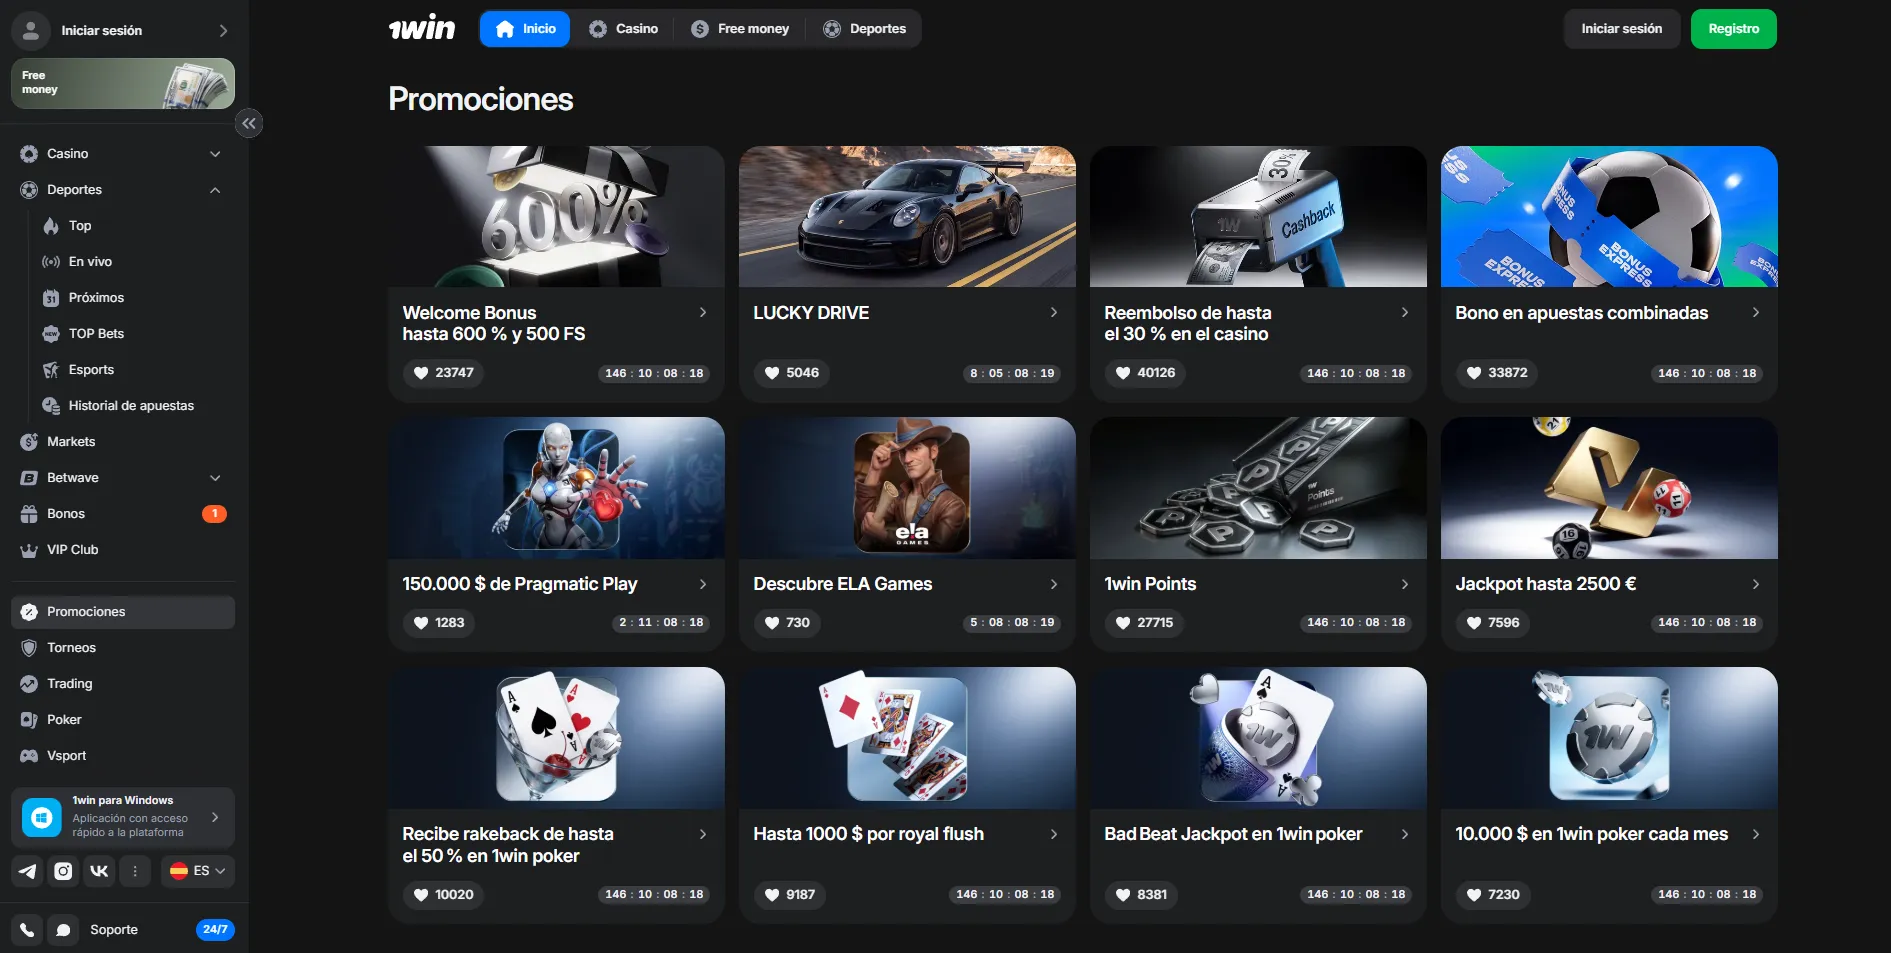Screen dimensions: 1891x953
Task: Collapse the sidebar with double-arrow icon
Action: point(249,123)
